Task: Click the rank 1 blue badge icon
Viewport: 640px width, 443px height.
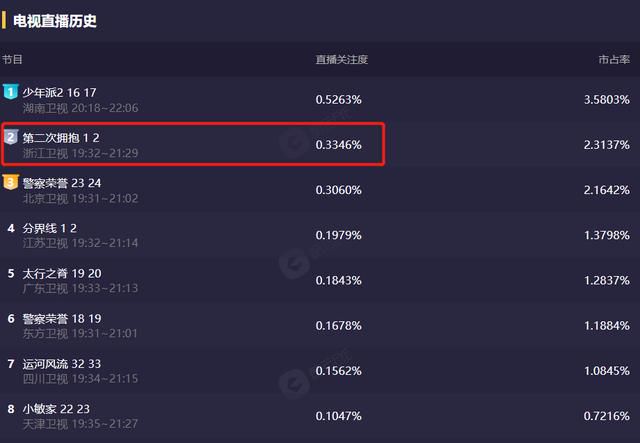Action: click(10, 92)
